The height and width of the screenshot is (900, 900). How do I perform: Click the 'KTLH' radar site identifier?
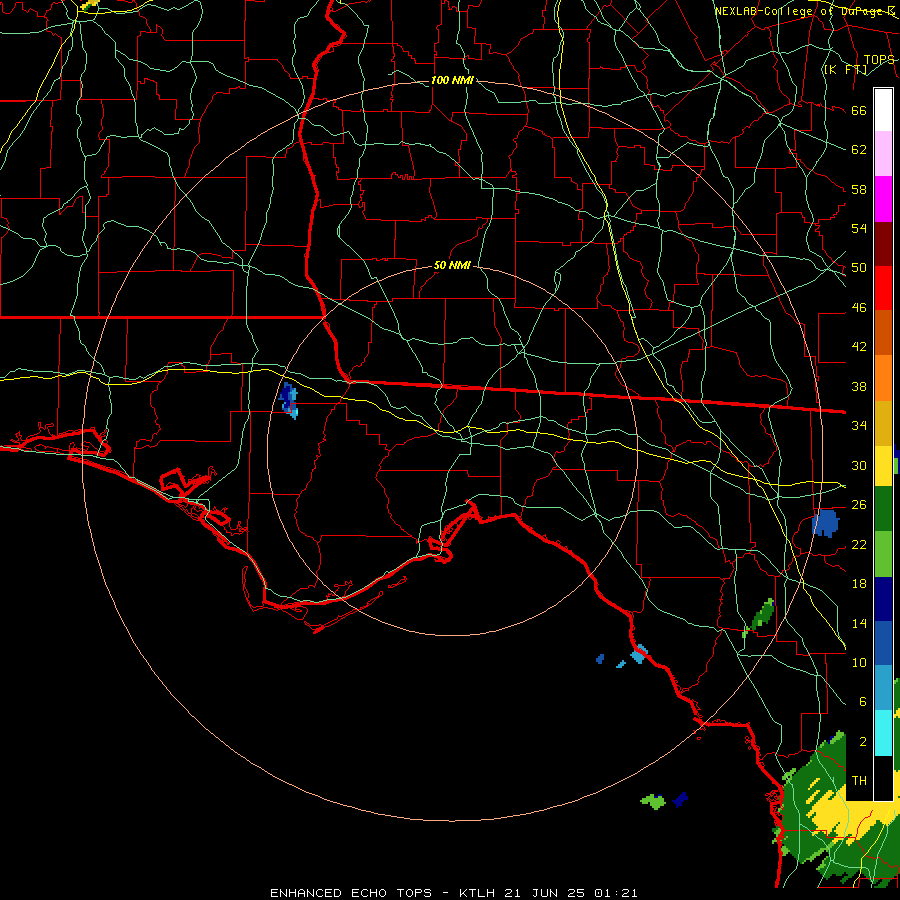(479, 893)
